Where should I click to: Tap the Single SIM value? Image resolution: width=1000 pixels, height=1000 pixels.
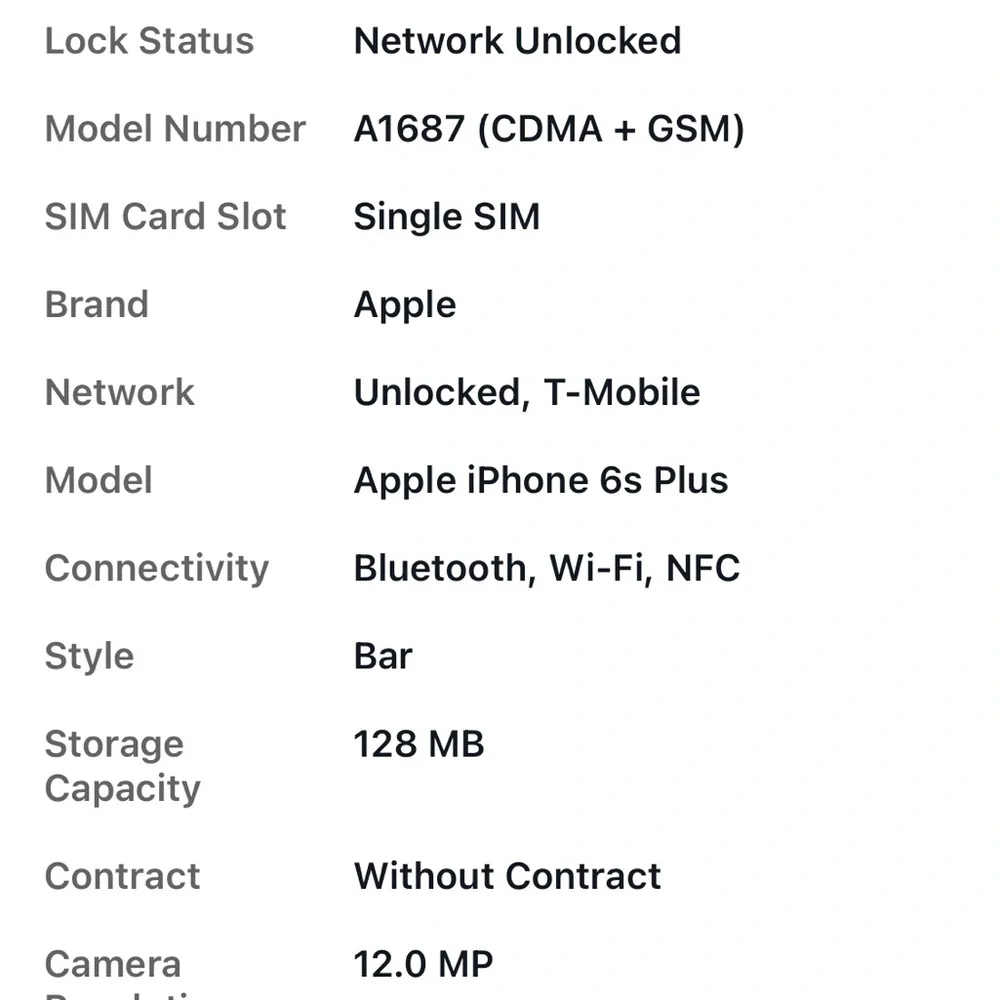point(446,218)
